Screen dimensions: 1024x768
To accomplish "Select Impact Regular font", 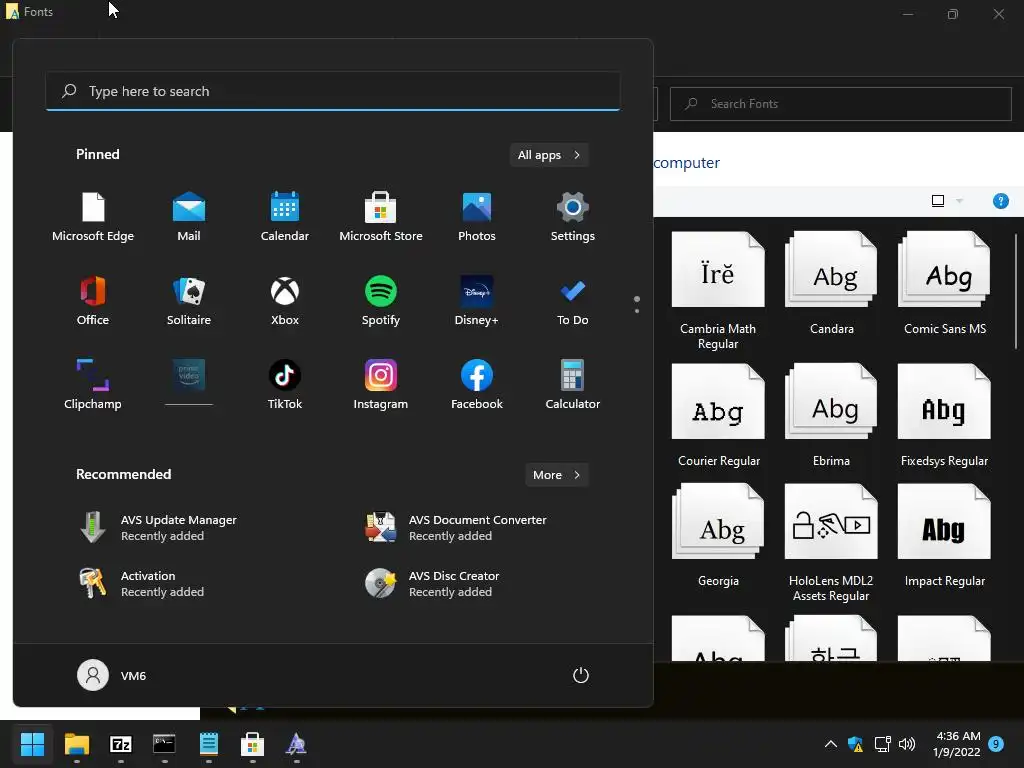I will (x=944, y=536).
